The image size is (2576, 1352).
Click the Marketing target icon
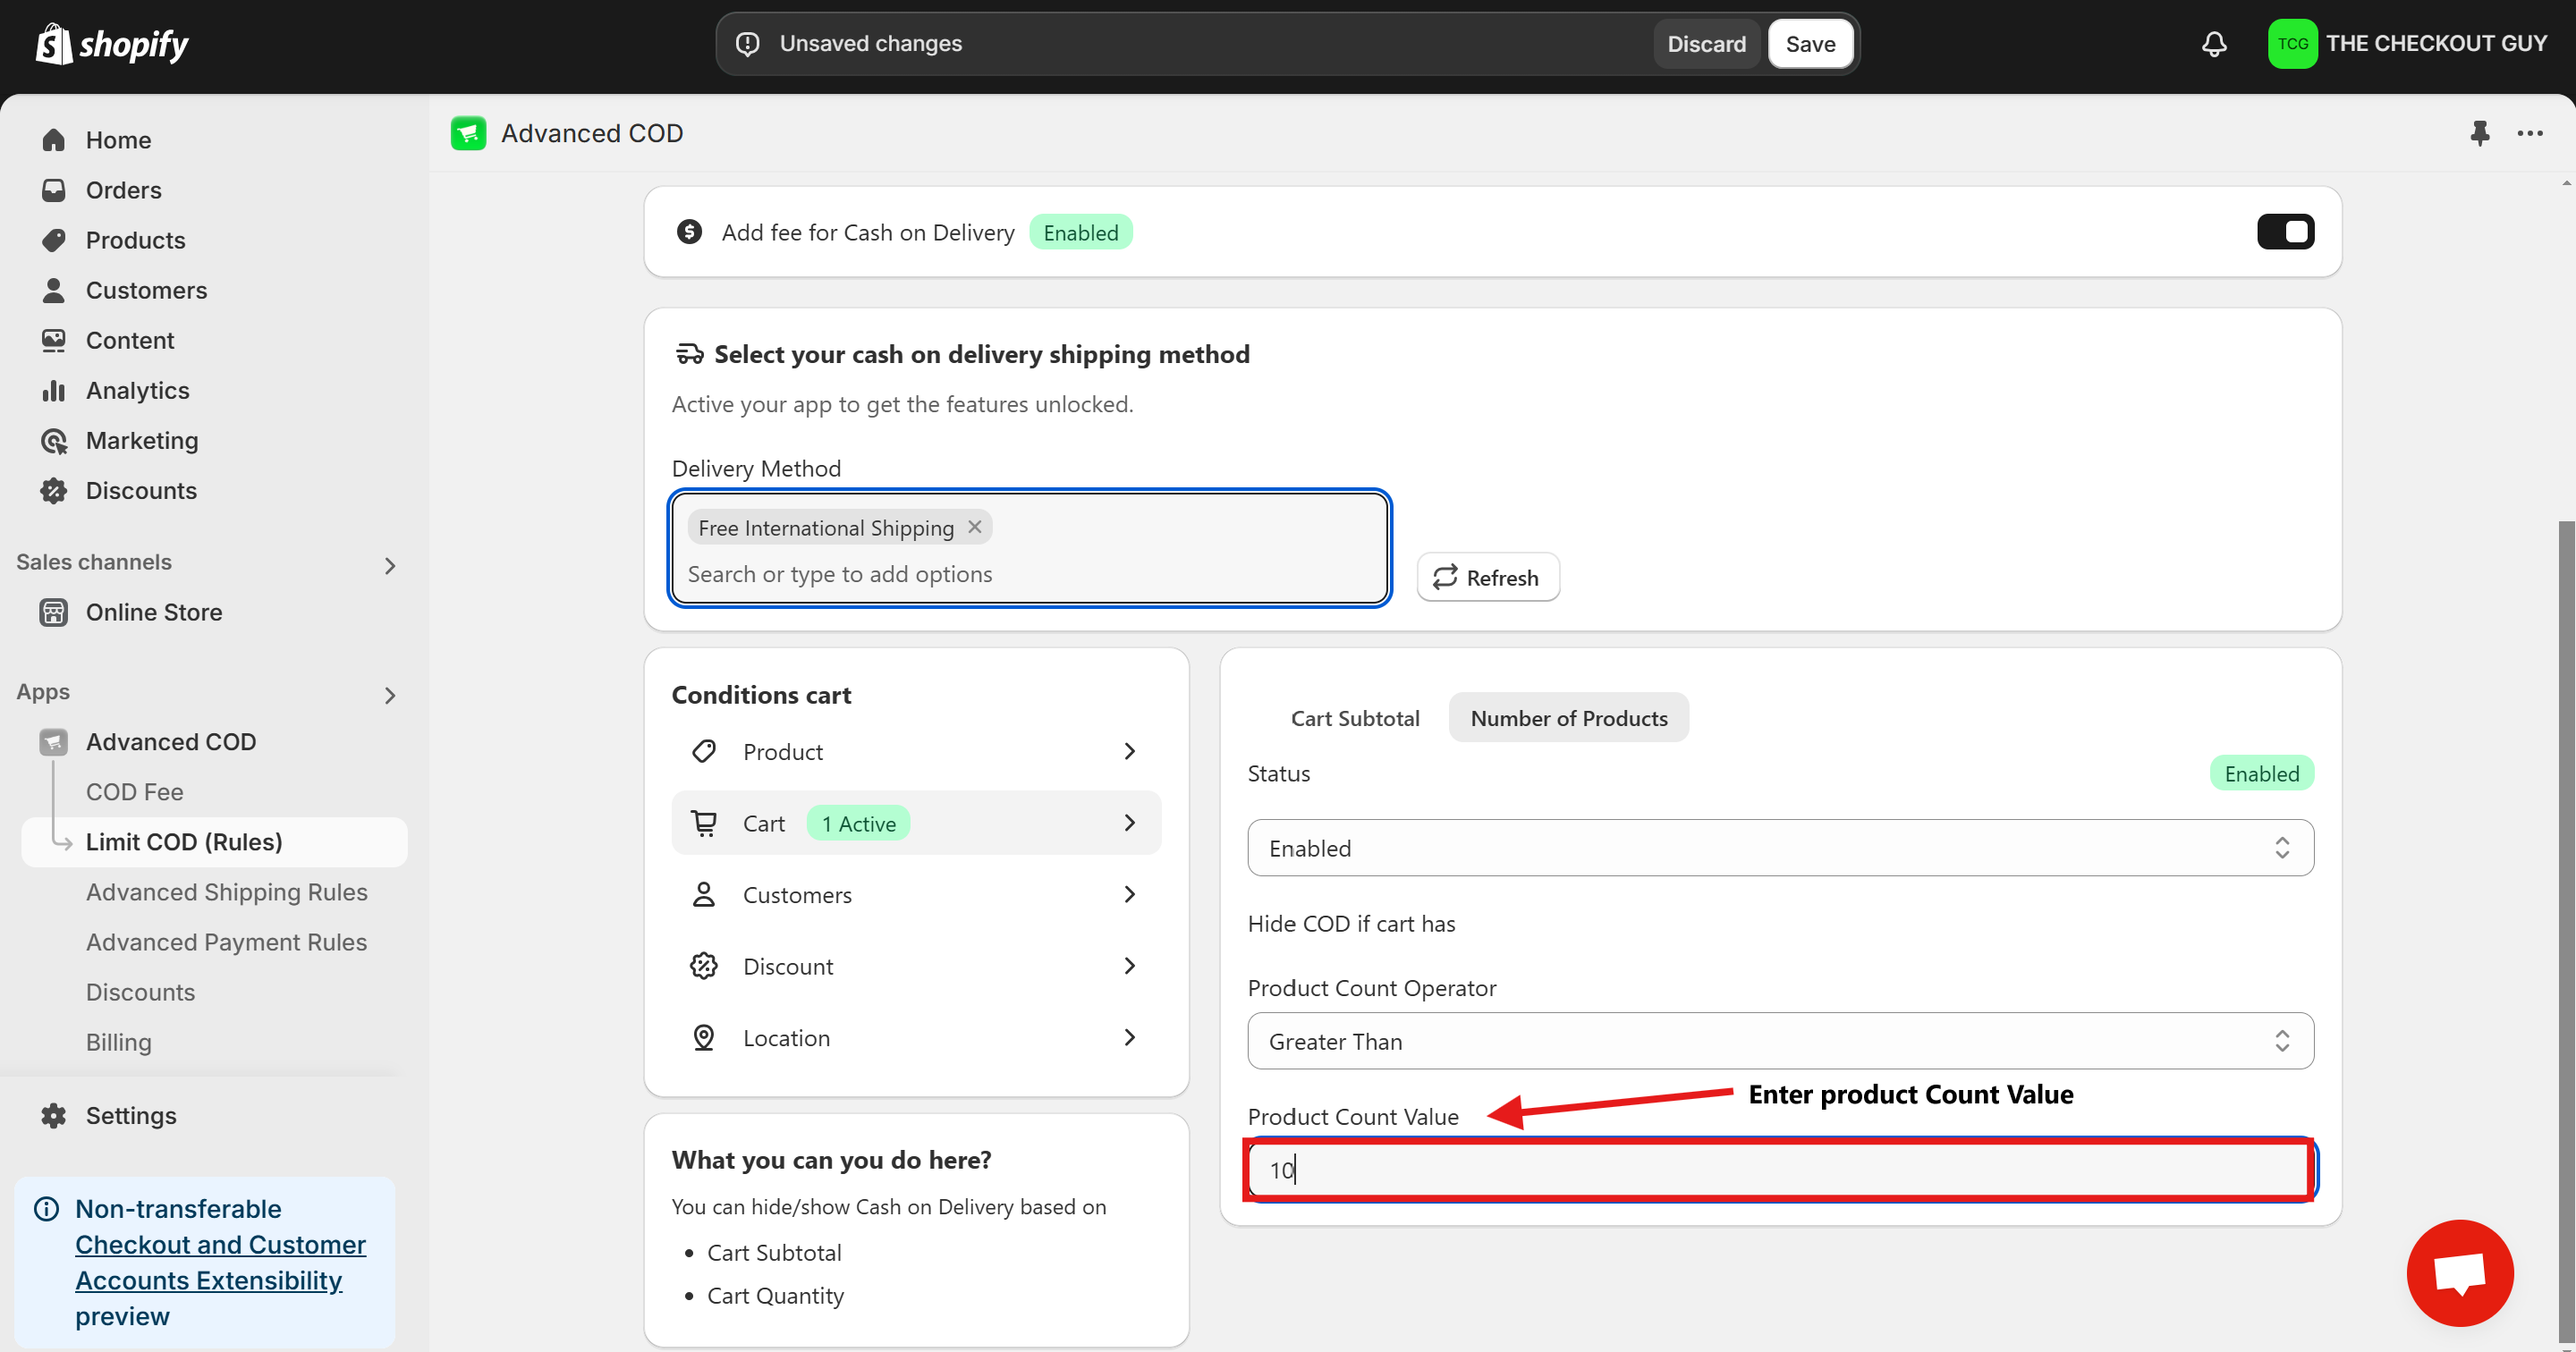point(54,440)
